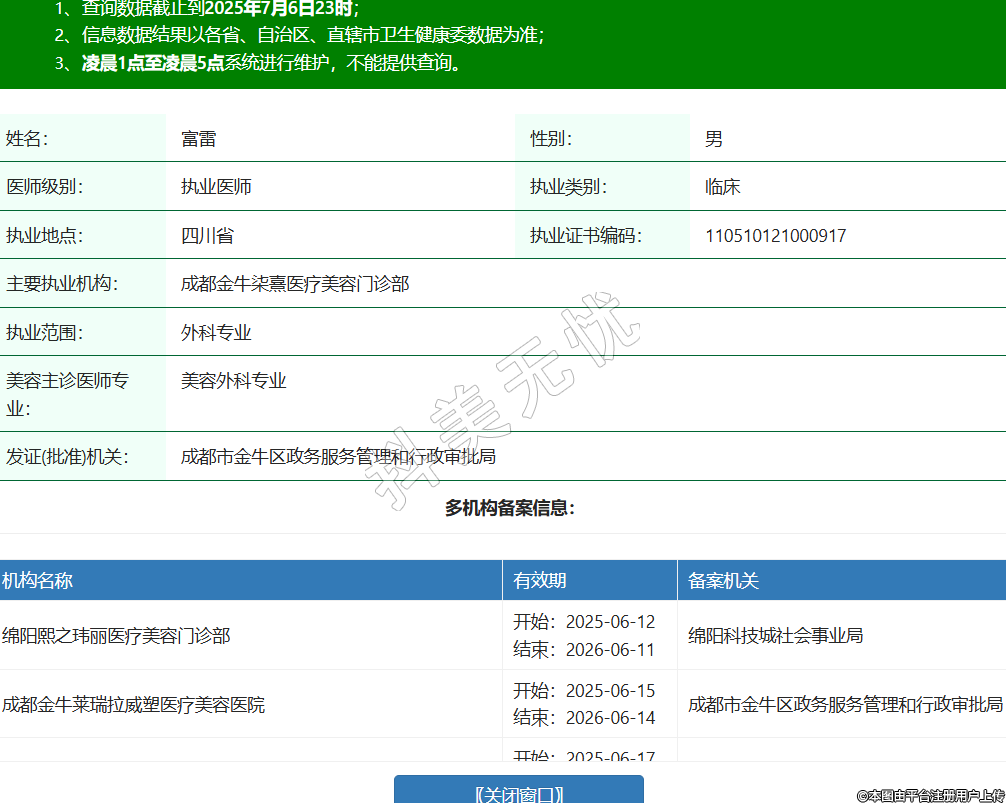Click the 成都金牛柒熹医疗美容门诊部 institution value
The height and width of the screenshot is (803, 1006).
295,284
